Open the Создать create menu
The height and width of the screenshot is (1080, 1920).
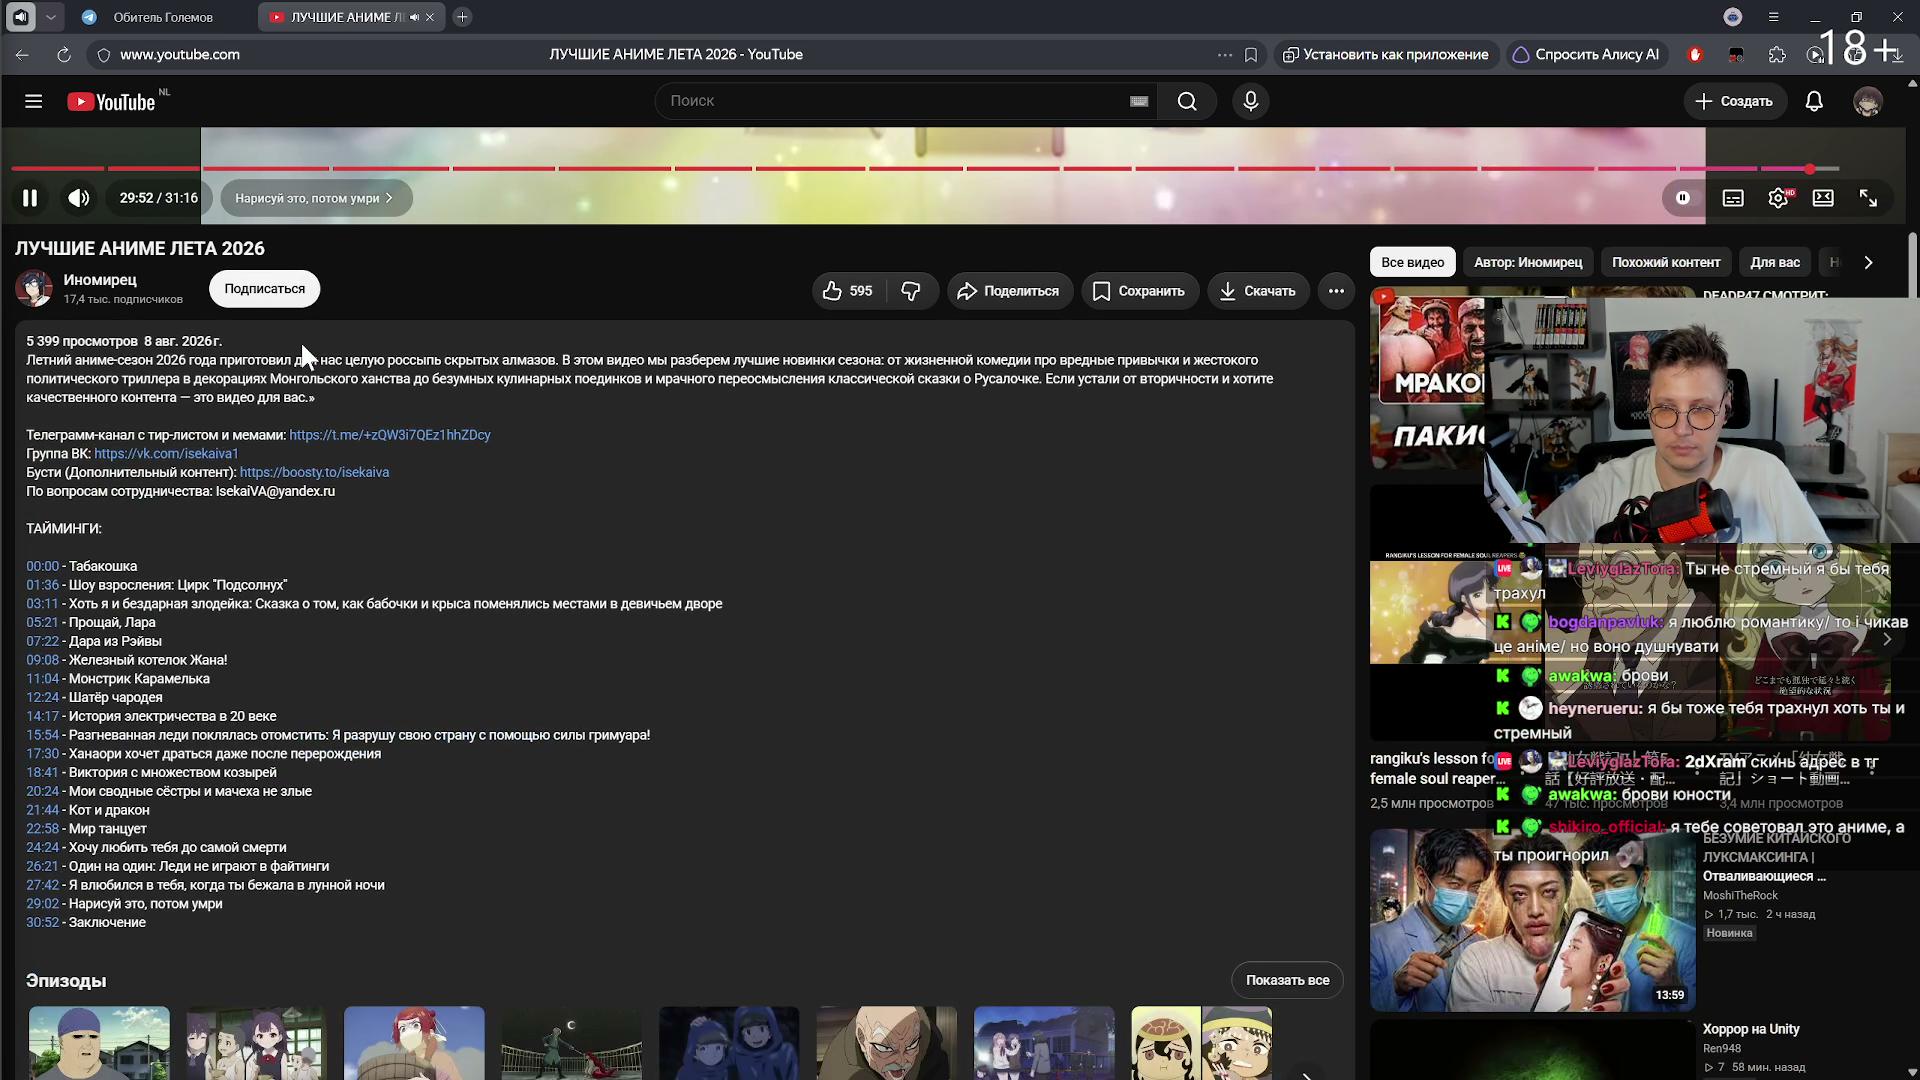tap(1733, 101)
